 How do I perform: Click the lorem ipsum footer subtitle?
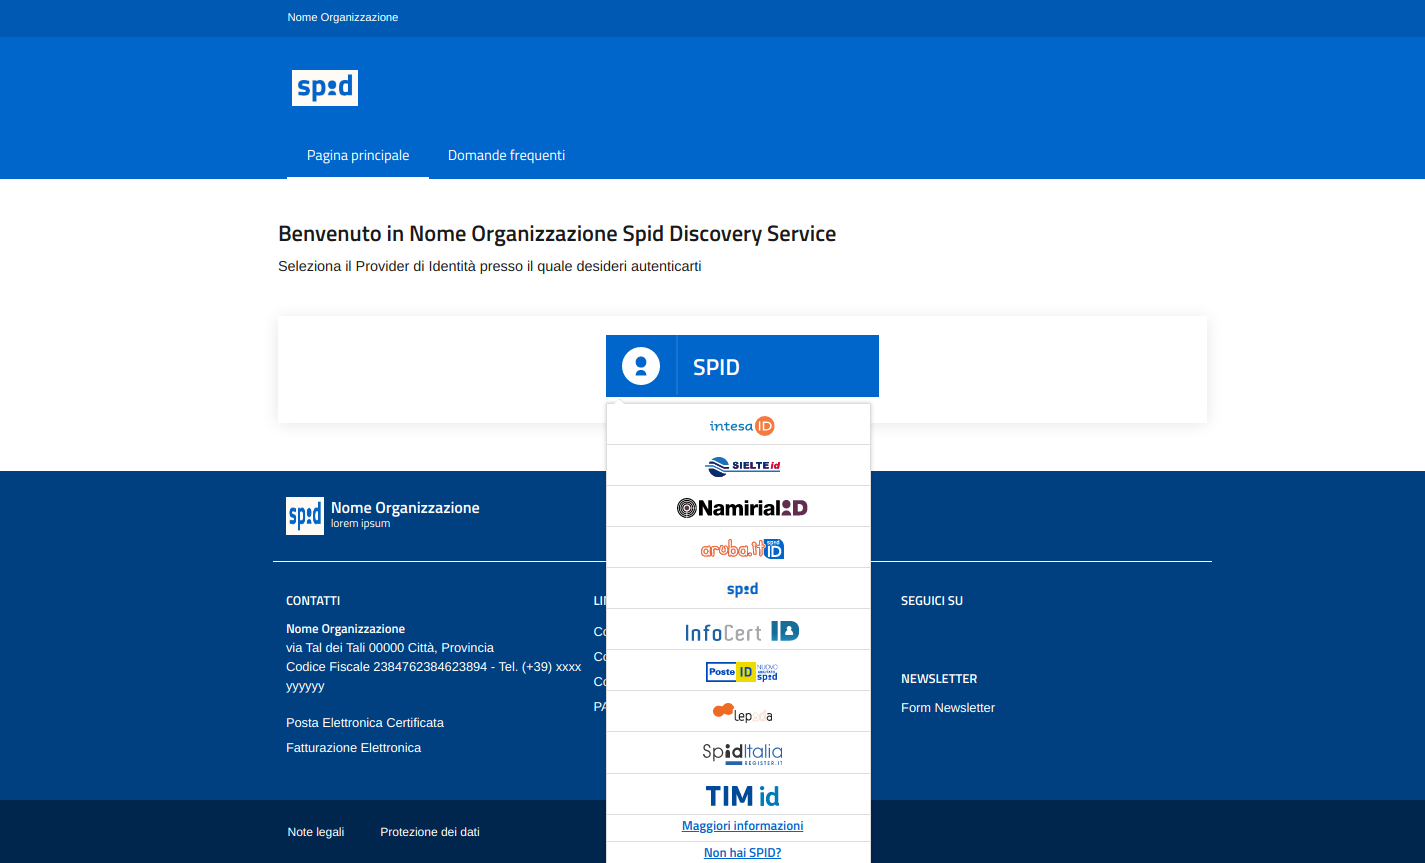(x=361, y=524)
